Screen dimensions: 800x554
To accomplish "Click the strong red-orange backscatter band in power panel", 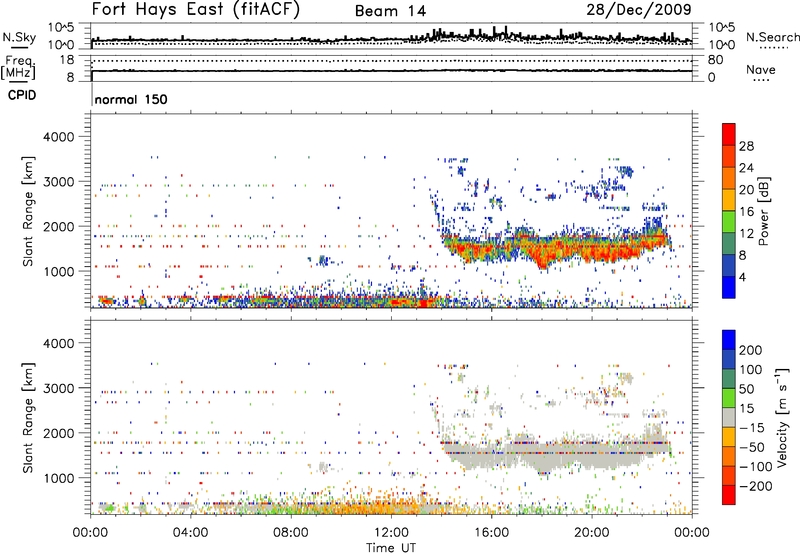I will (556, 248).
